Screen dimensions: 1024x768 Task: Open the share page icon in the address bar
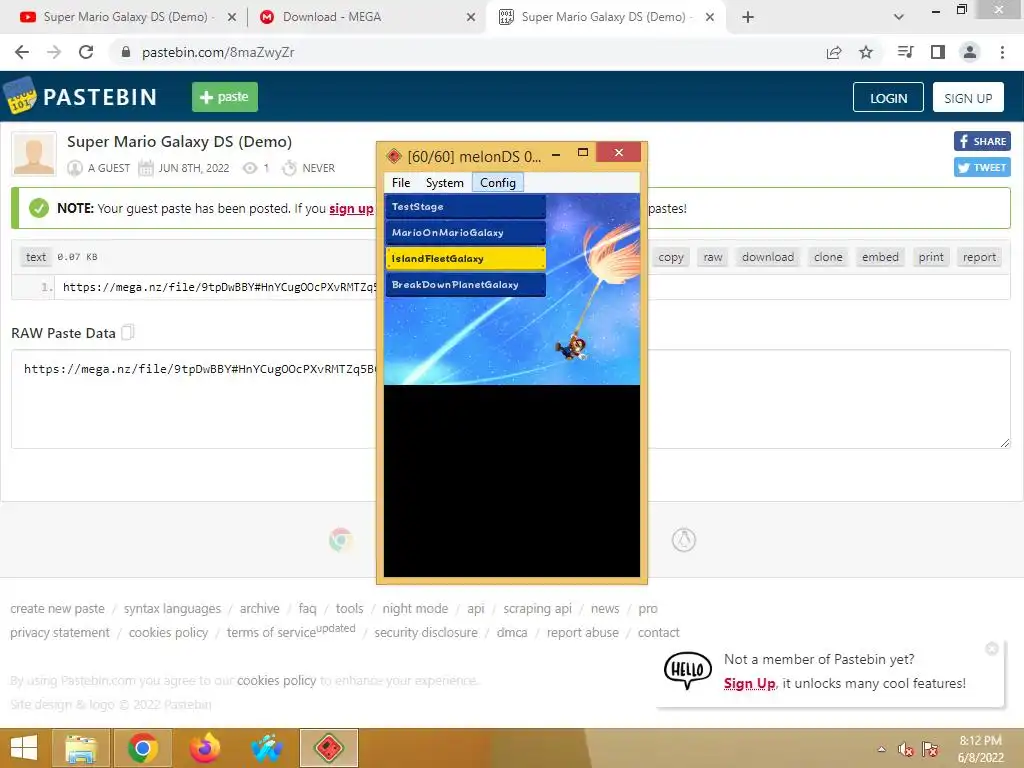tap(834, 52)
